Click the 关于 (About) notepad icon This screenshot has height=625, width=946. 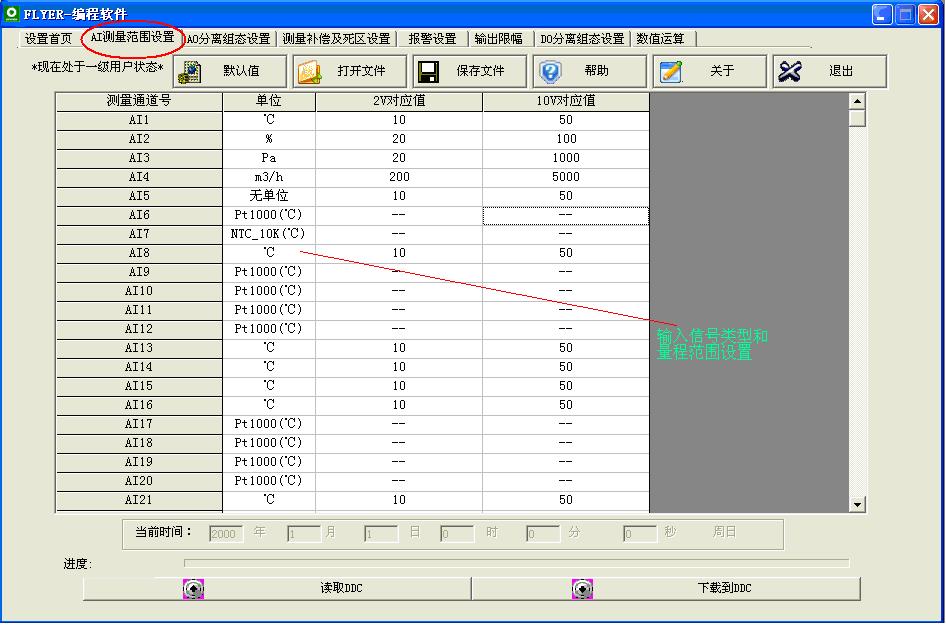pyautogui.click(x=671, y=72)
